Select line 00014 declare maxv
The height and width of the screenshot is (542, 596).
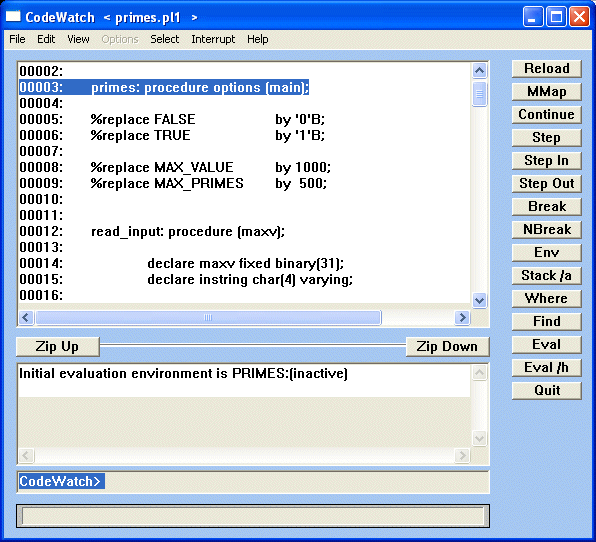point(182,263)
